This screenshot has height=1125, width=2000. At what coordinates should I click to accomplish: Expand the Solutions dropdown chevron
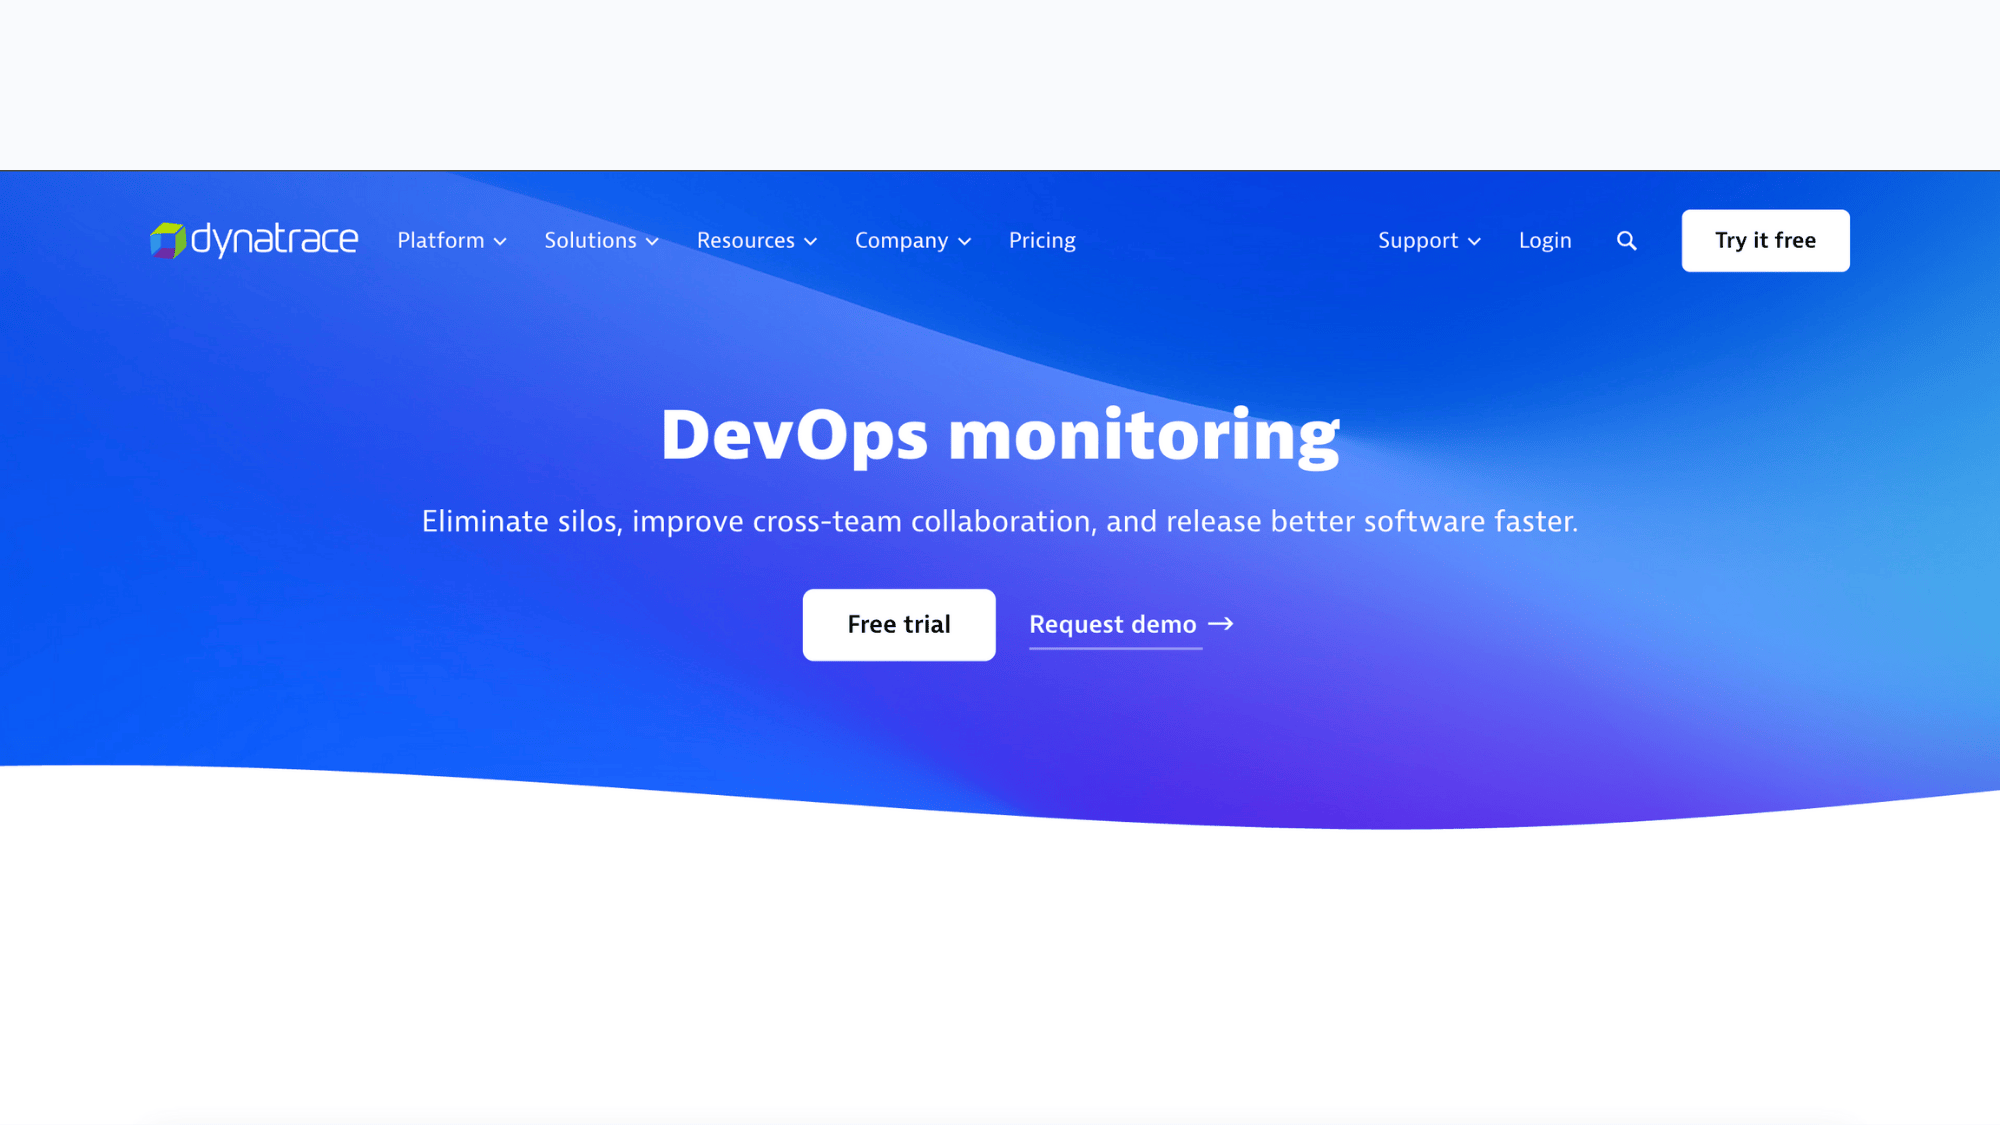(x=652, y=242)
